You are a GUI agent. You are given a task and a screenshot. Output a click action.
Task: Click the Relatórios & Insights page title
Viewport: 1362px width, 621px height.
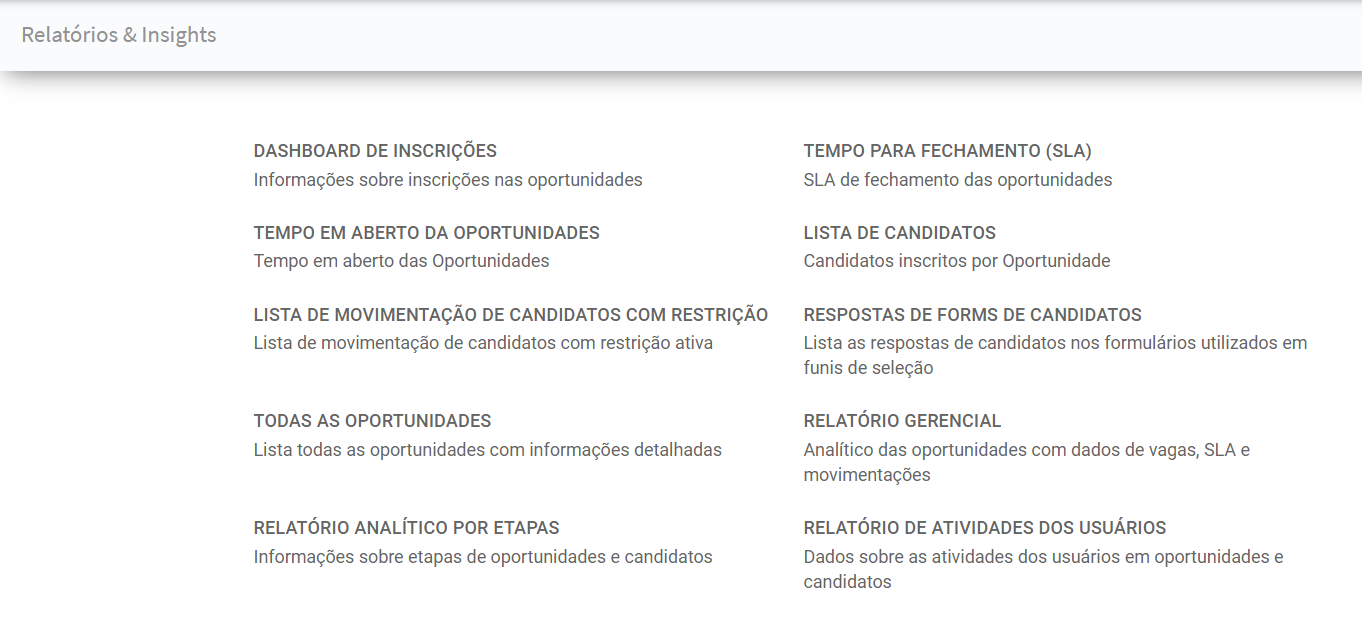(119, 35)
